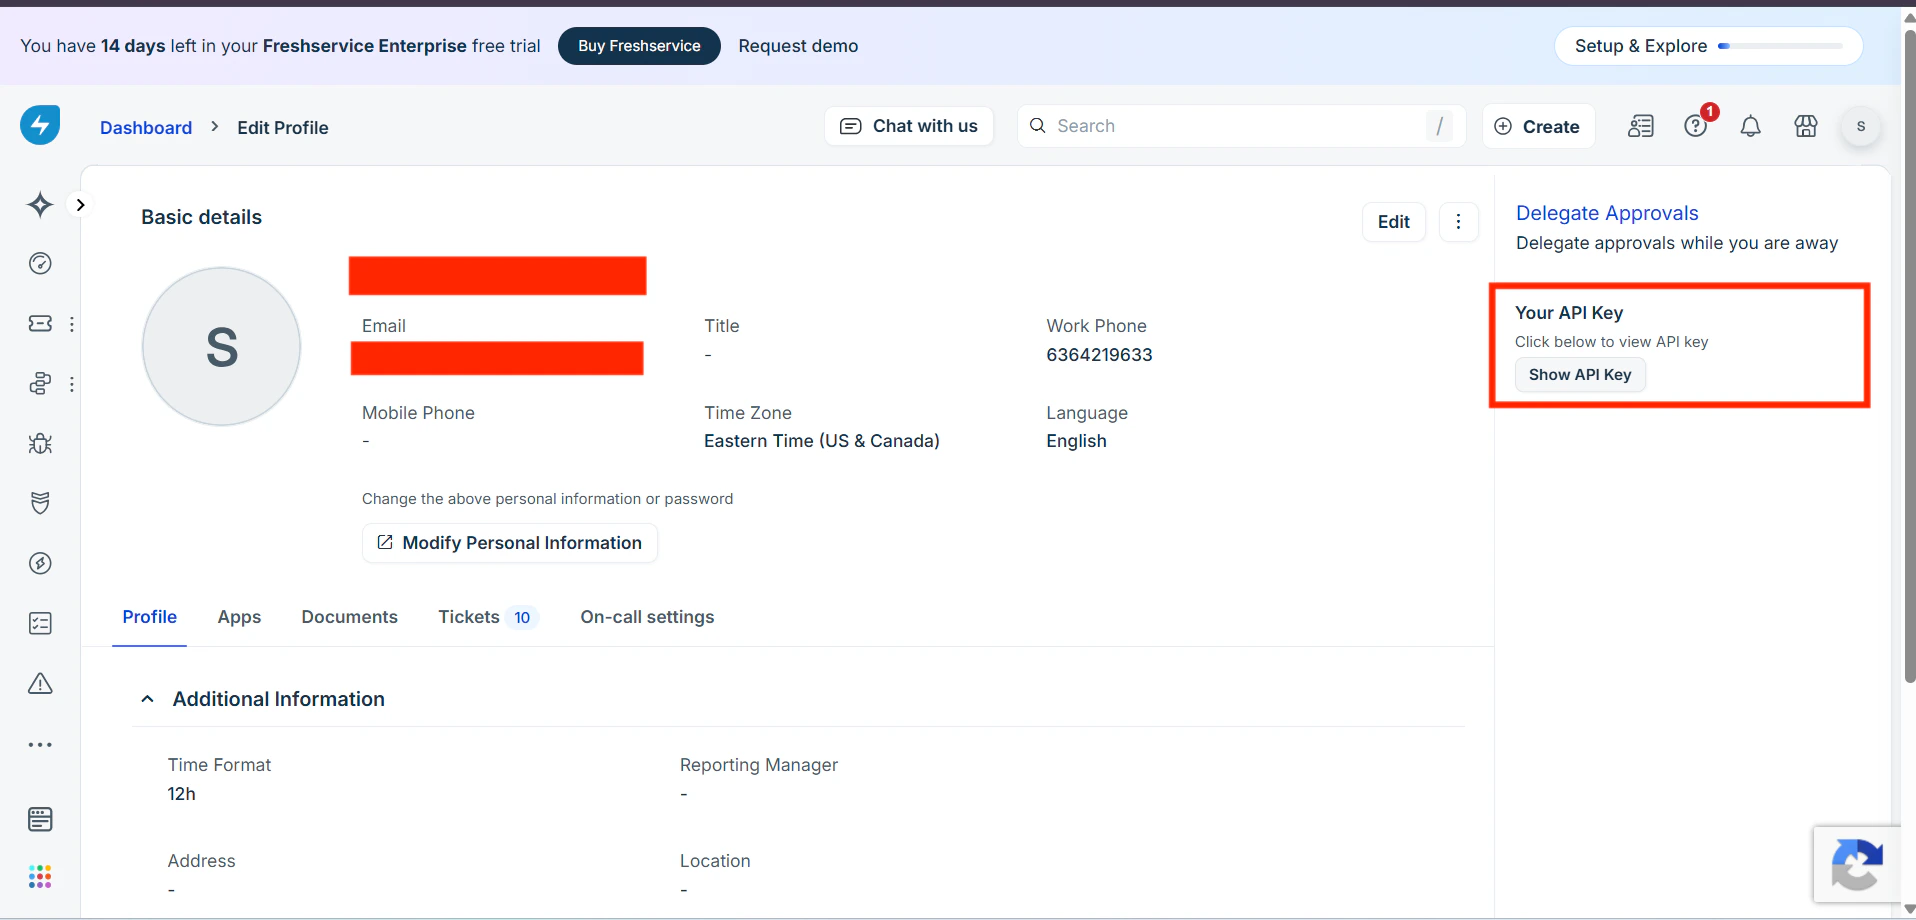Image resolution: width=1916 pixels, height=920 pixels.
Task: Open the Create button
Action: tap(1538, 126)
